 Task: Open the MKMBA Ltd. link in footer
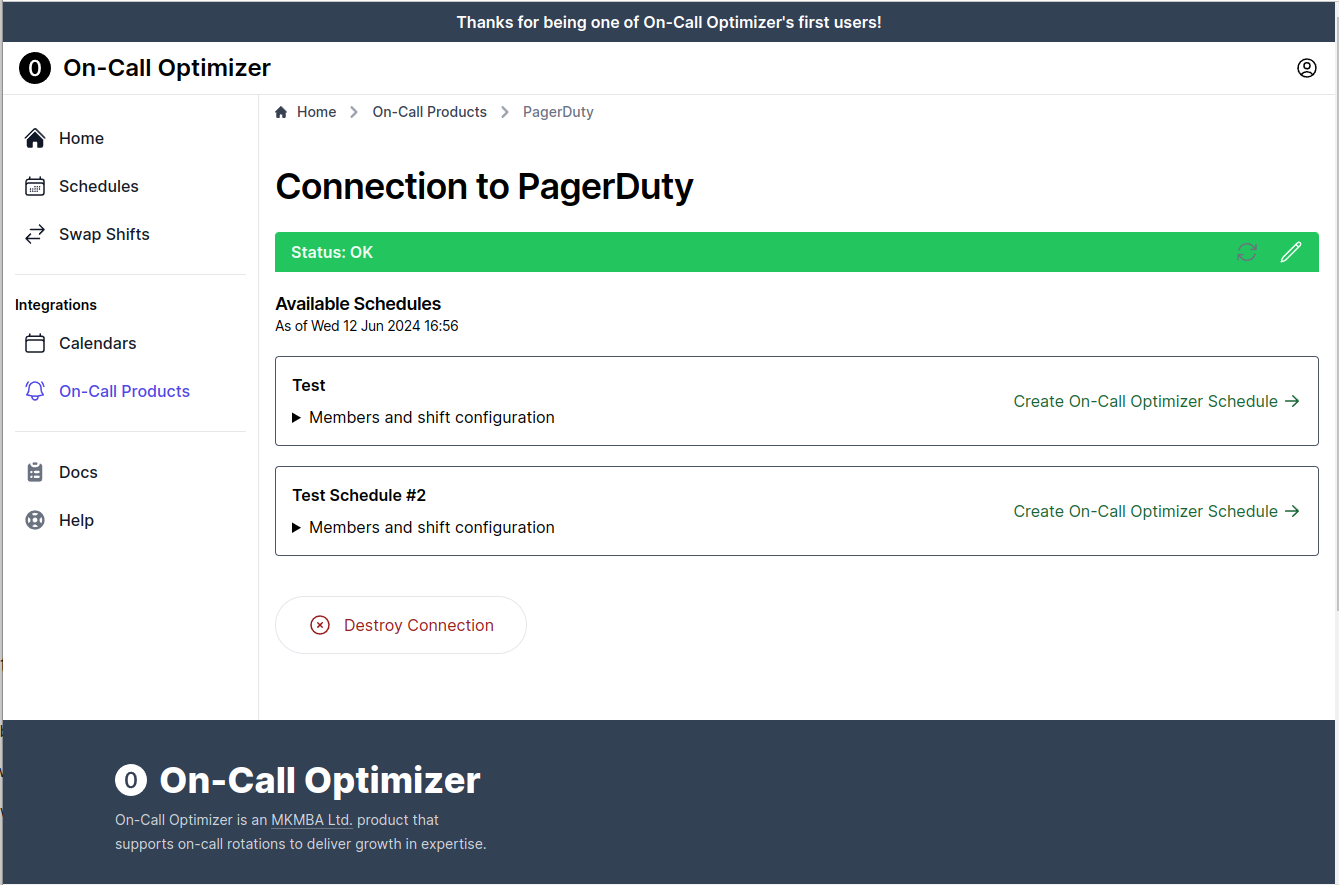(312, 820)
